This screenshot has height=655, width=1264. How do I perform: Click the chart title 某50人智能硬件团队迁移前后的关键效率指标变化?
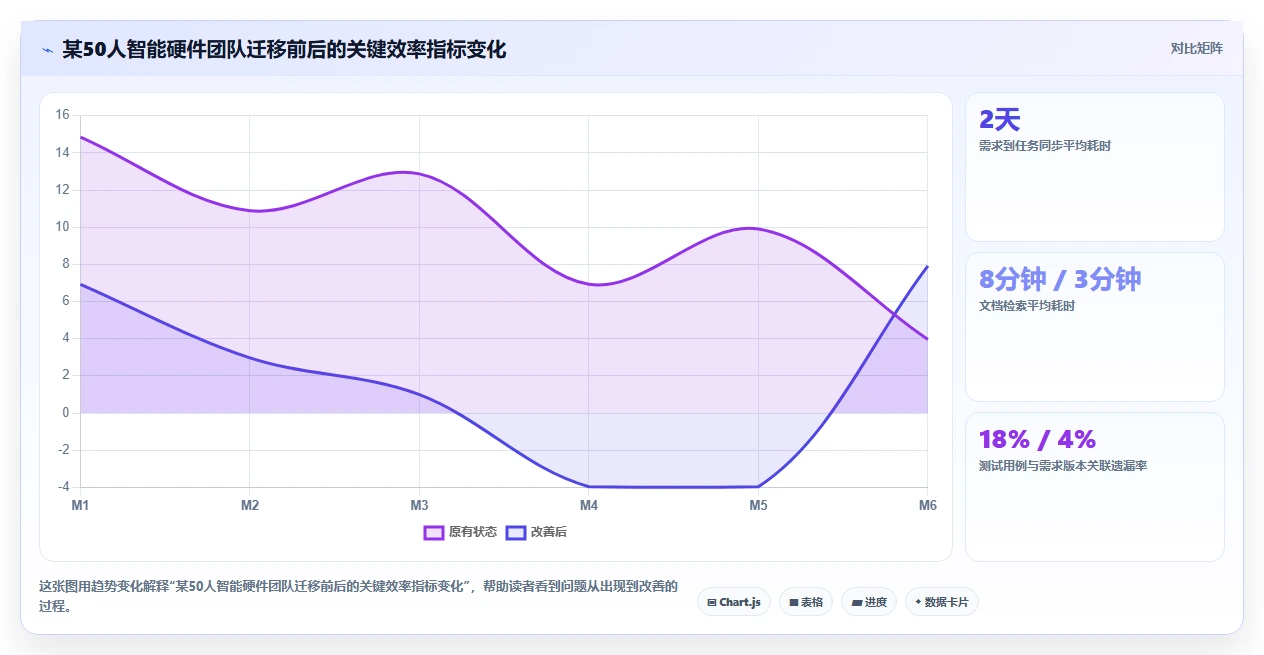tap(284, 49)
